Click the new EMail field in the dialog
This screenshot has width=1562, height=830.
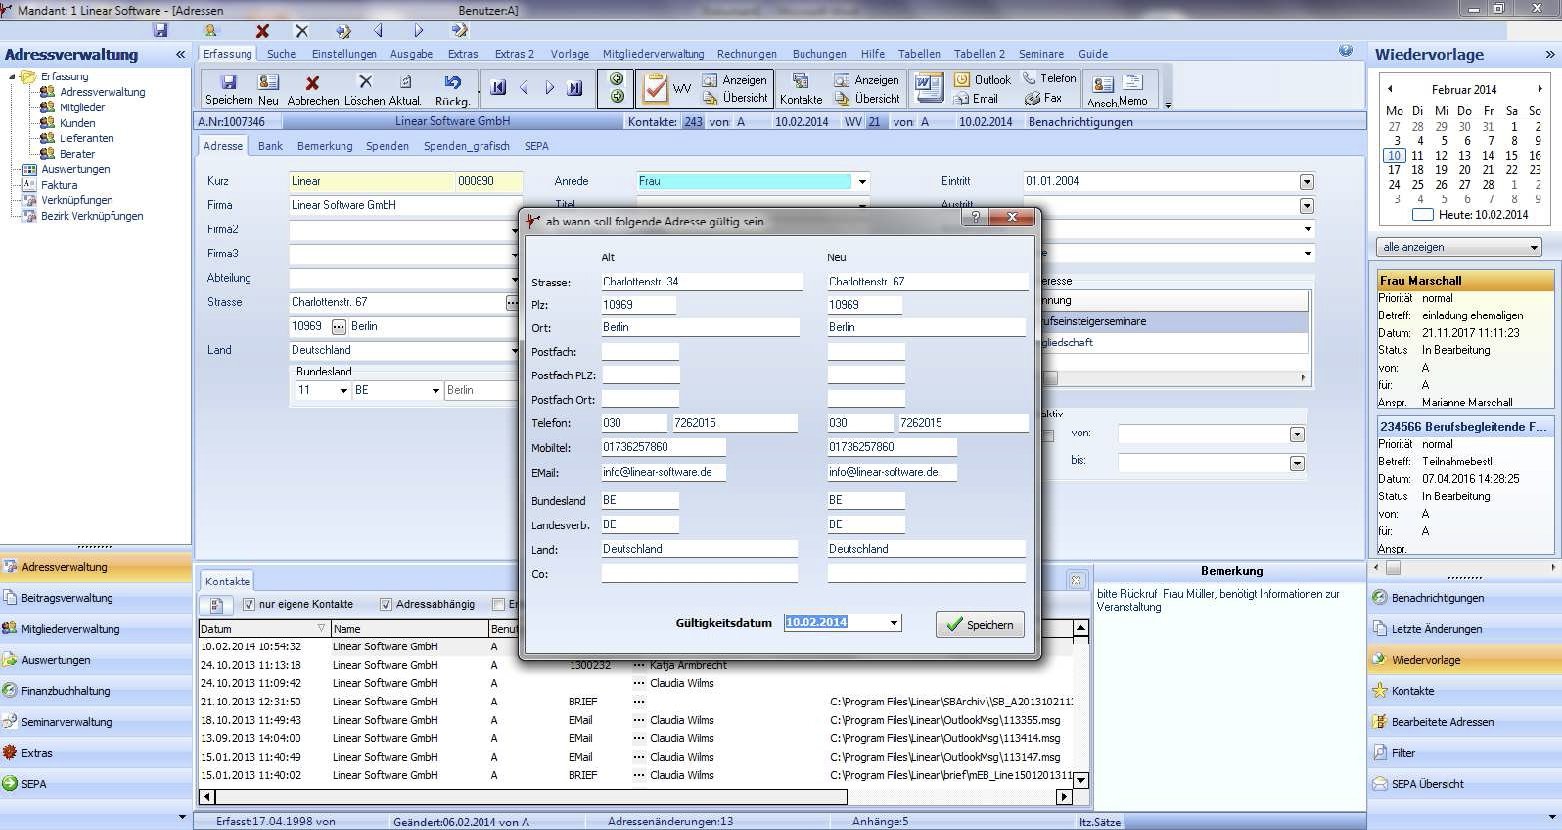(x=891, y=472)
